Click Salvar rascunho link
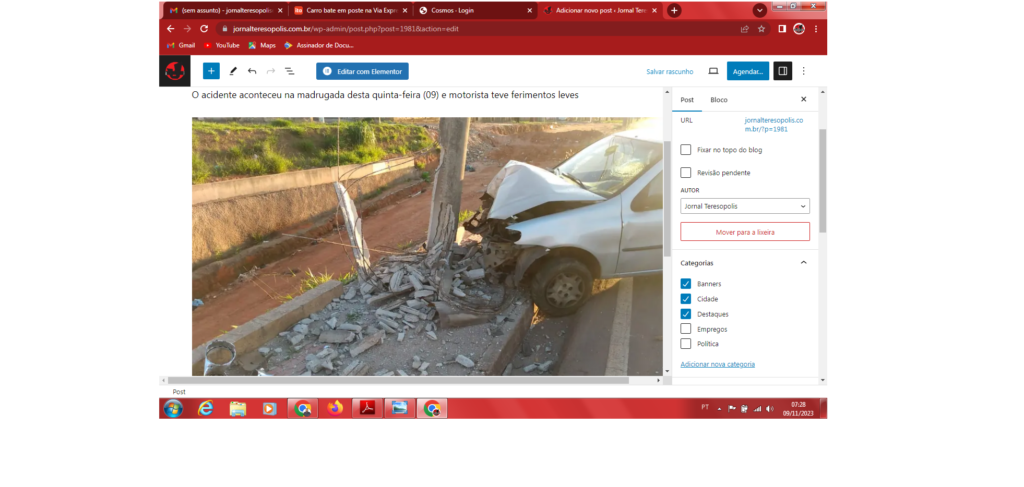The width and height of the screenshot is (1024, 487). point(669,72)
